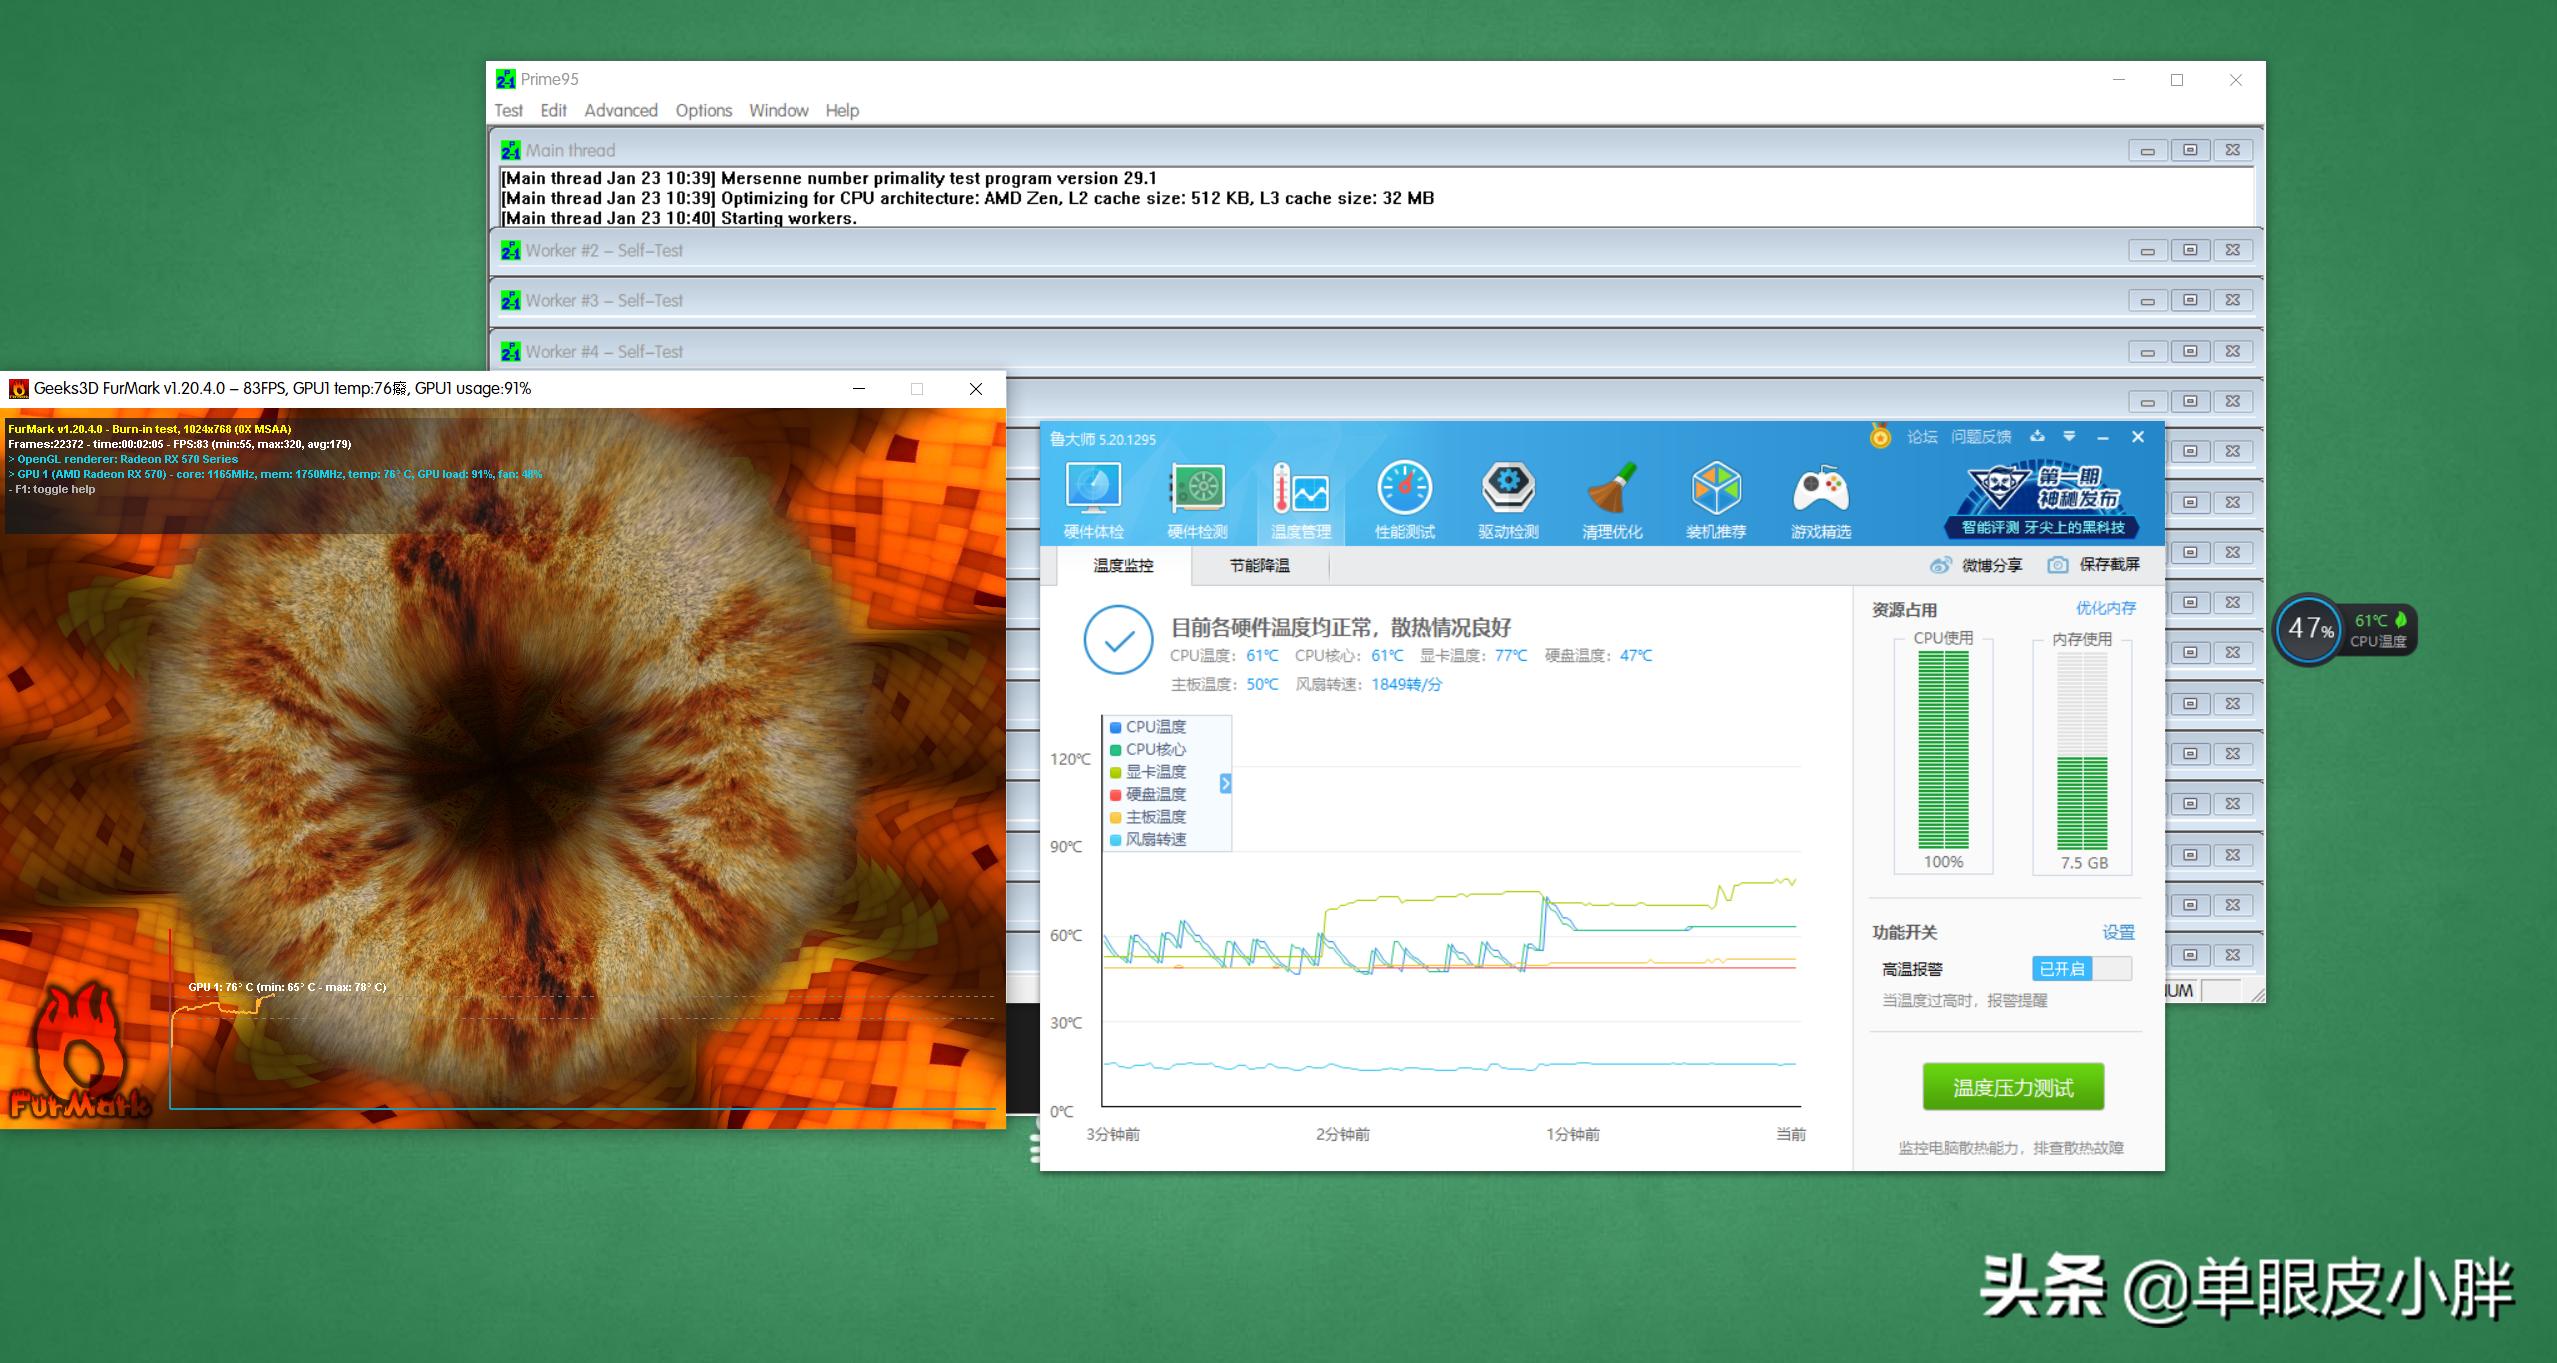The height and width of the screenshot is (1363, 2557).
Task: Switch to the 节能降温 tab
Action: pos(1259,566)
